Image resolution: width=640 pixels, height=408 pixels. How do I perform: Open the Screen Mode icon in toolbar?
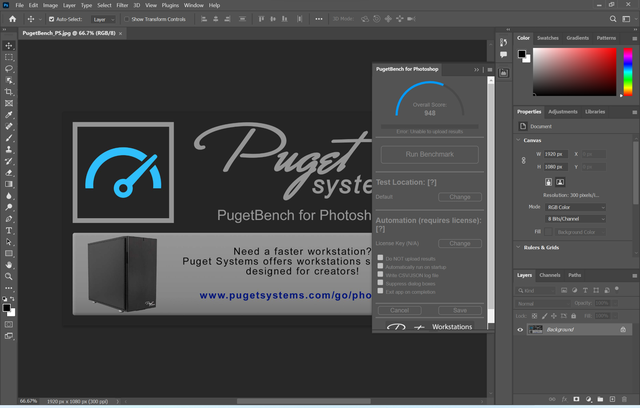pyautogui.click(x=9, y=336)
